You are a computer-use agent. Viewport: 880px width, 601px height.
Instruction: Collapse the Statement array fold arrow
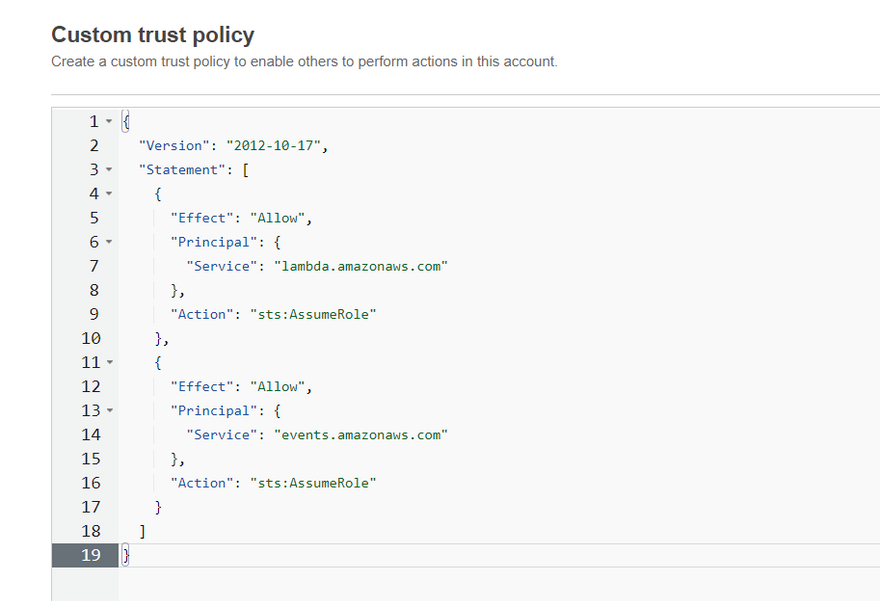coord(109,170)
